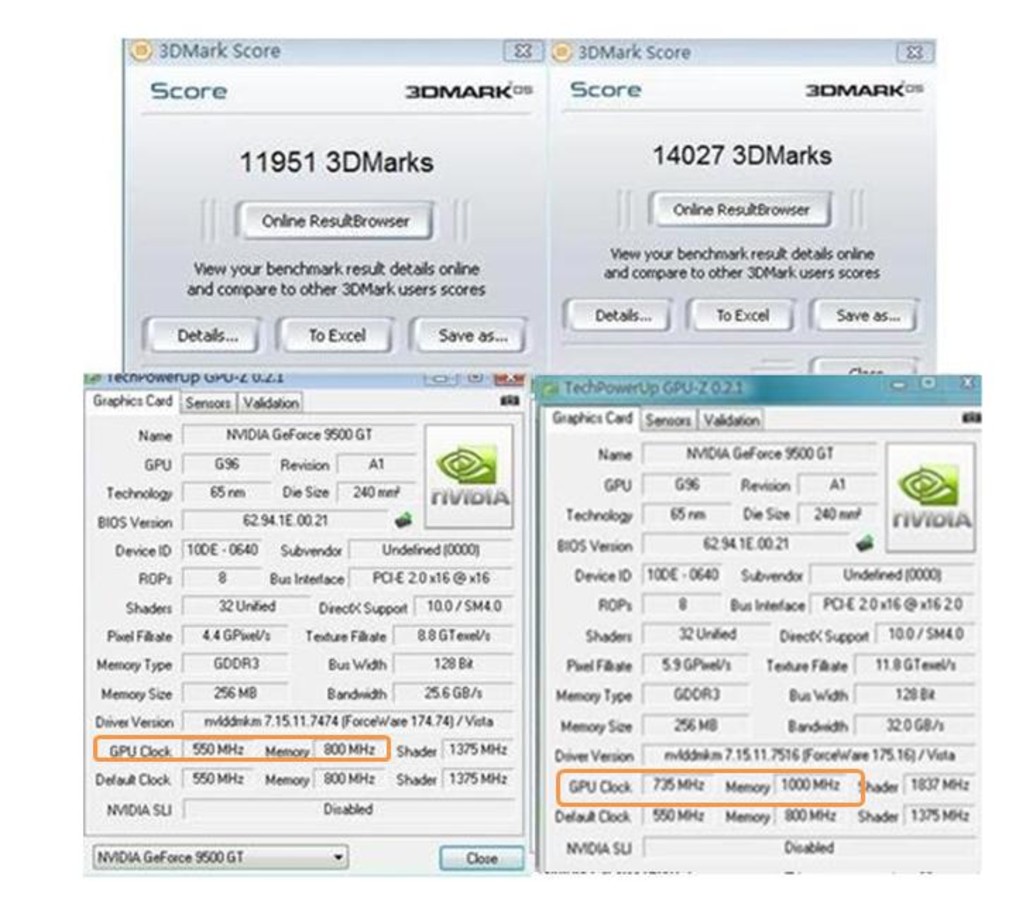Viewport: 1033px width, 900px height.
Task: Click Driver Version field in left GPU-Z
Action: [x=348, y=721]
